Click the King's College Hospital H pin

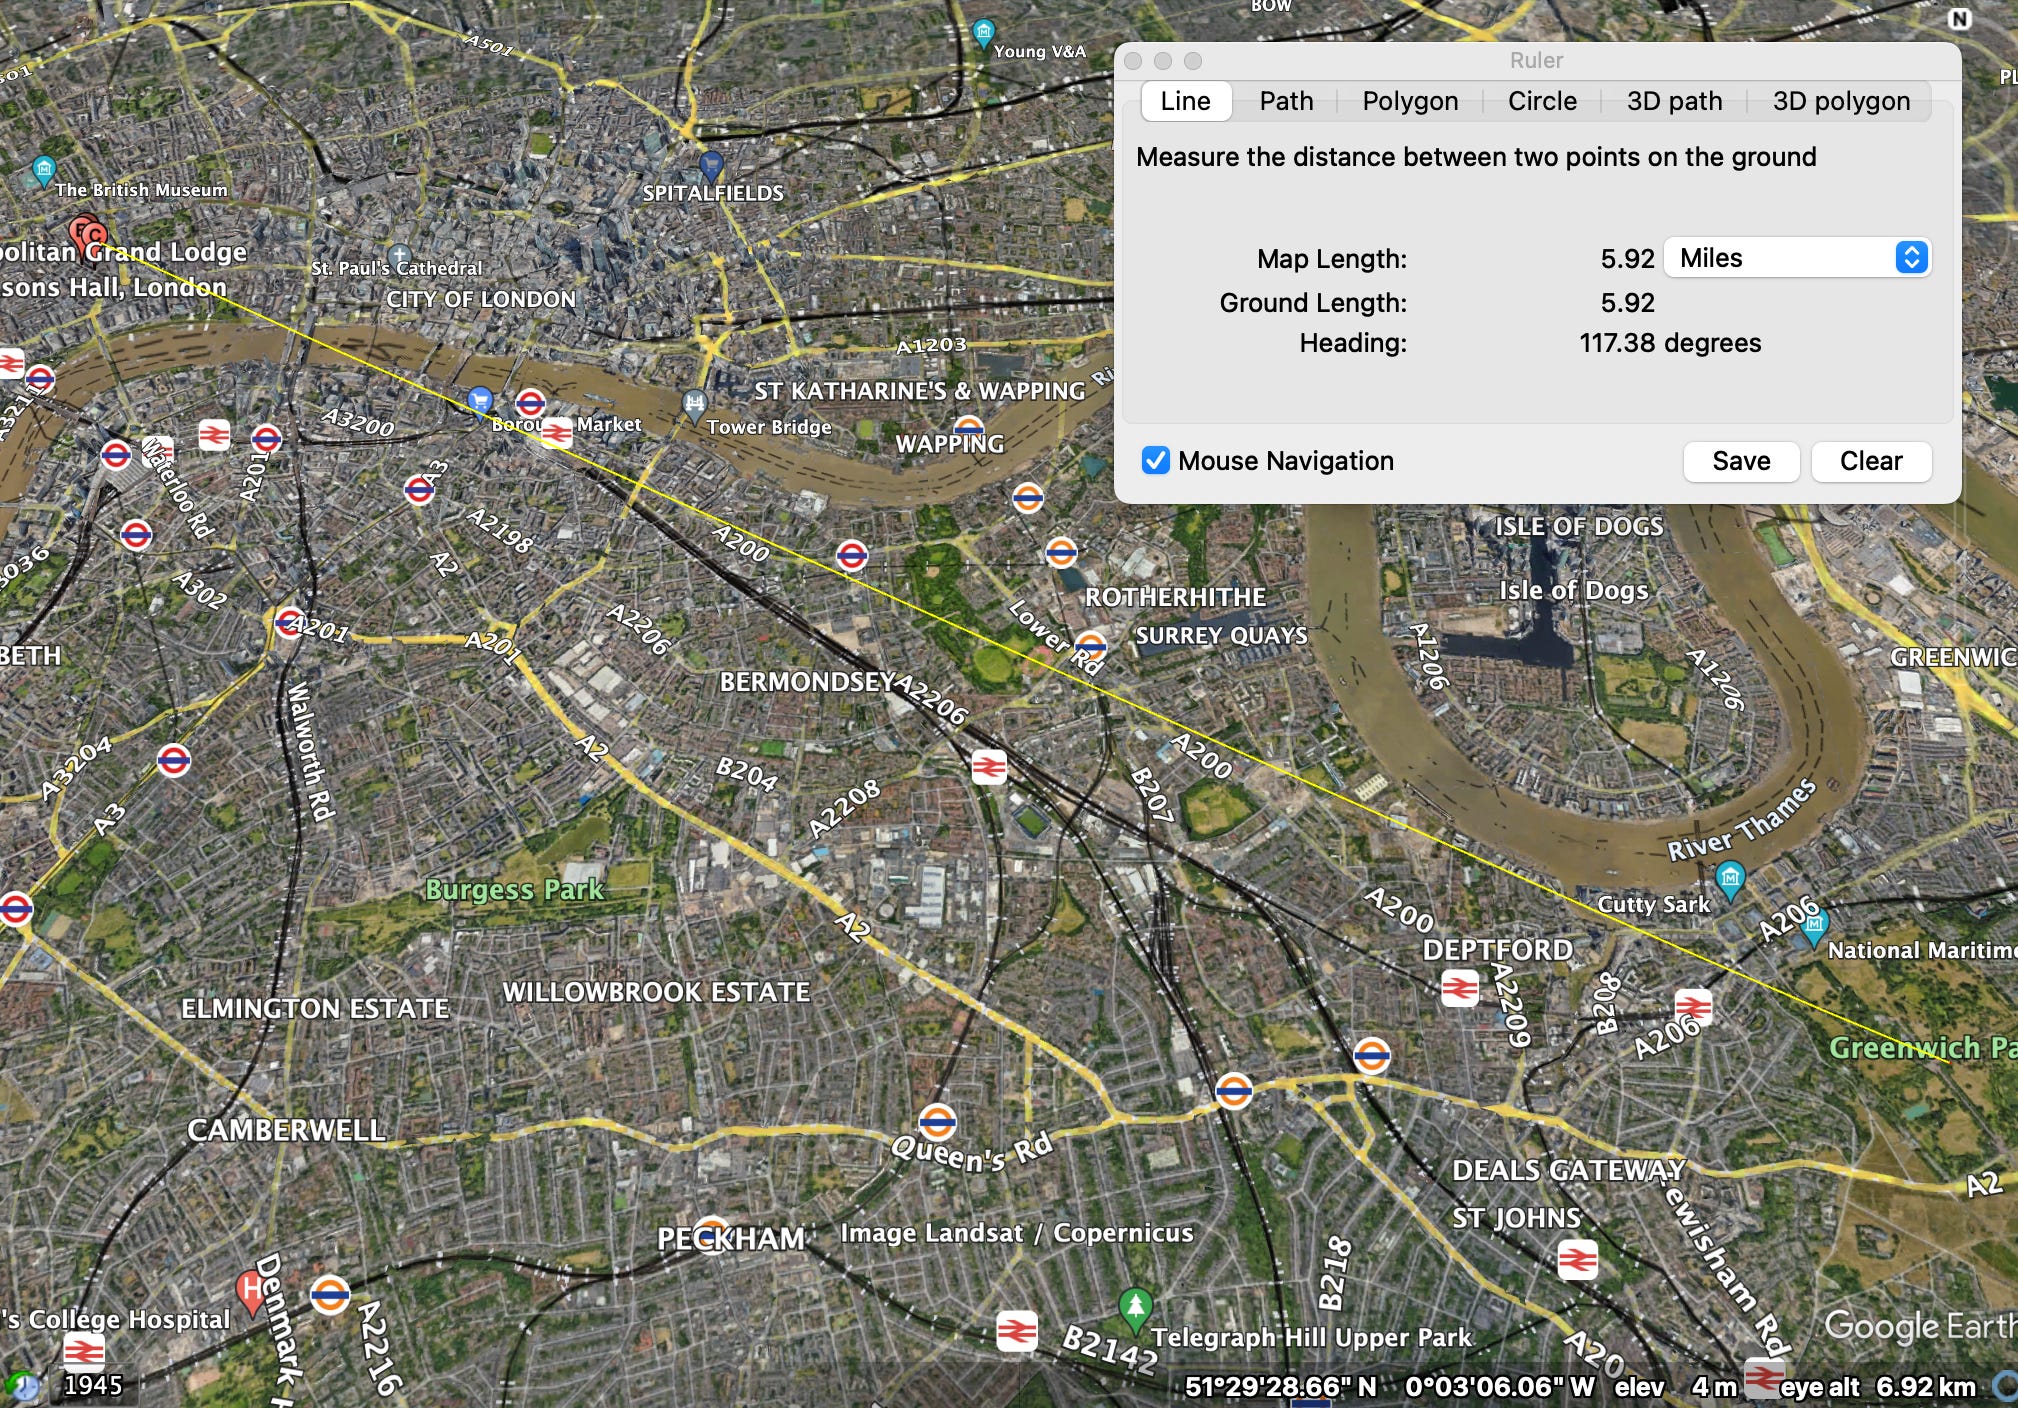click(251, 1290)
